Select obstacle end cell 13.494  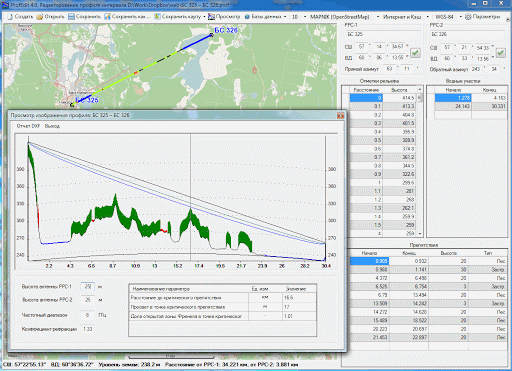point(408,295)
